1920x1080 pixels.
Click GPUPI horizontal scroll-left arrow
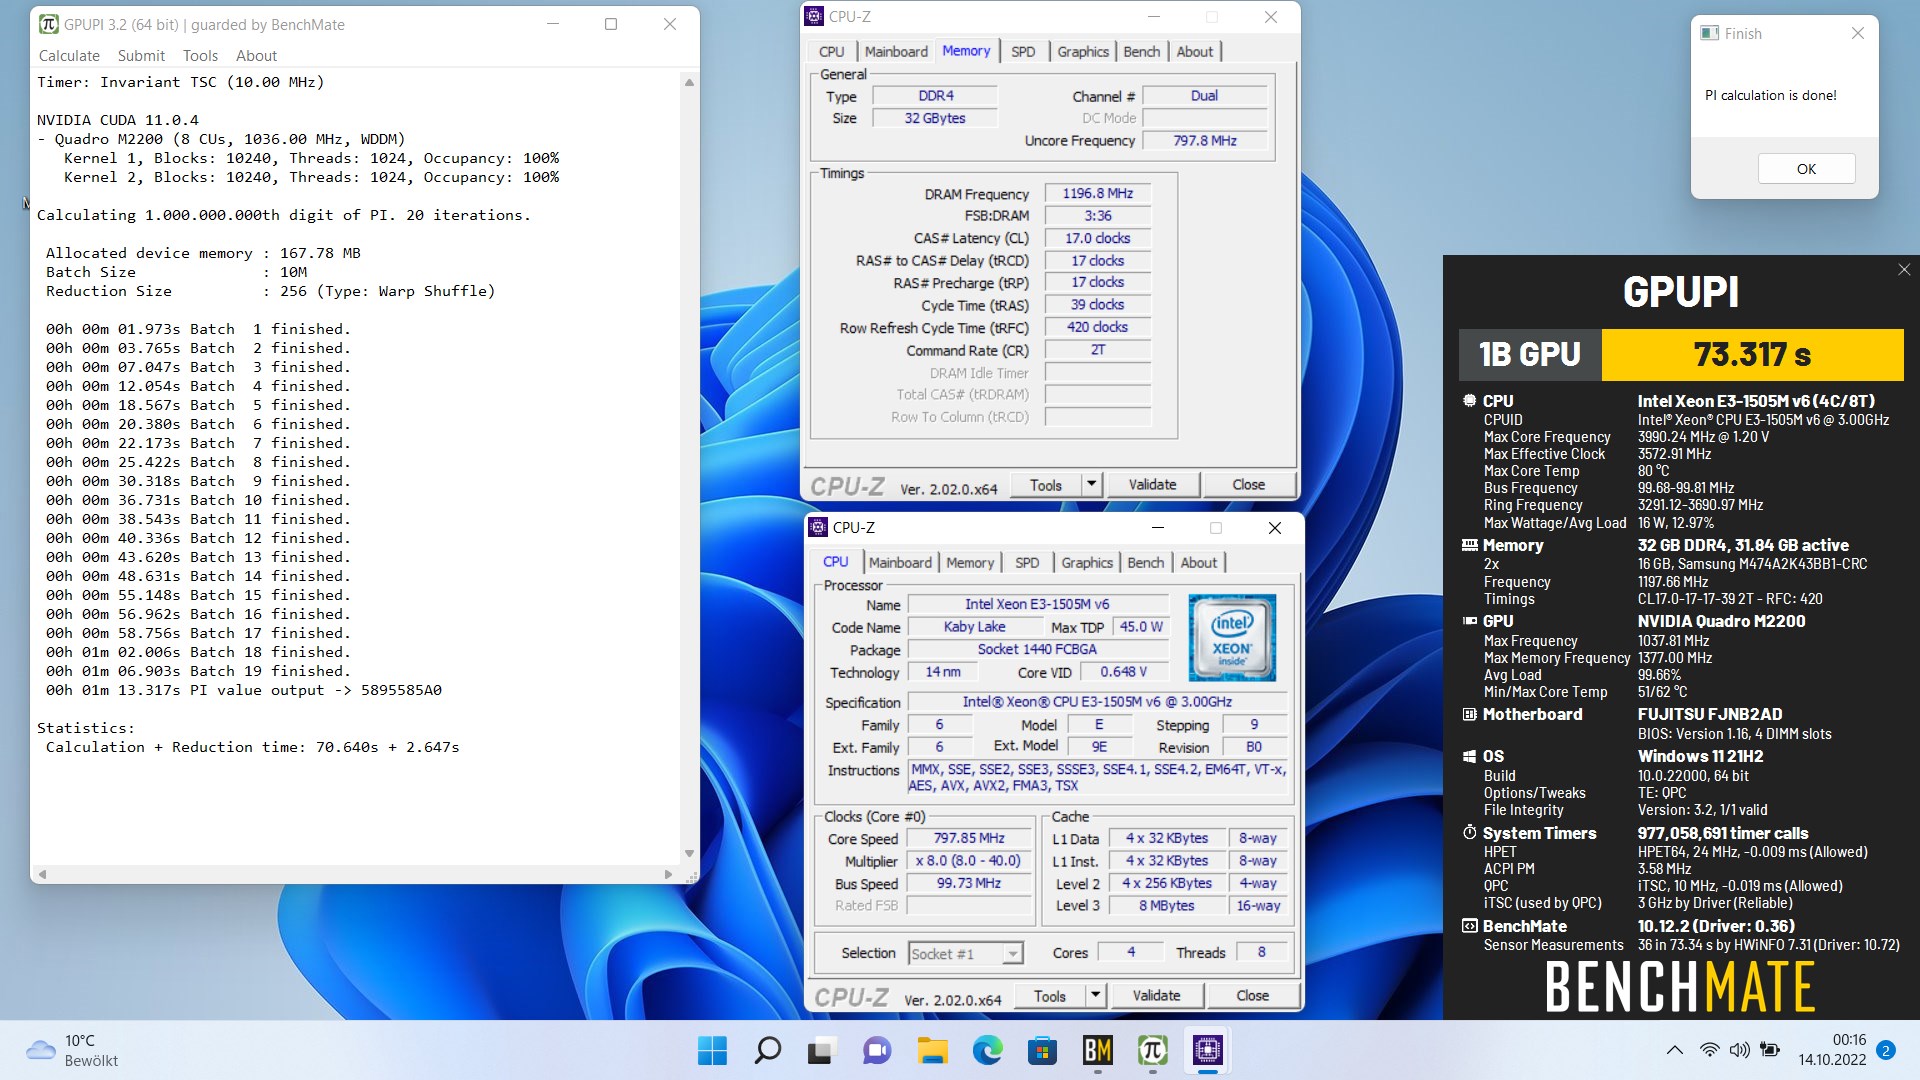[x=42, y=874]
